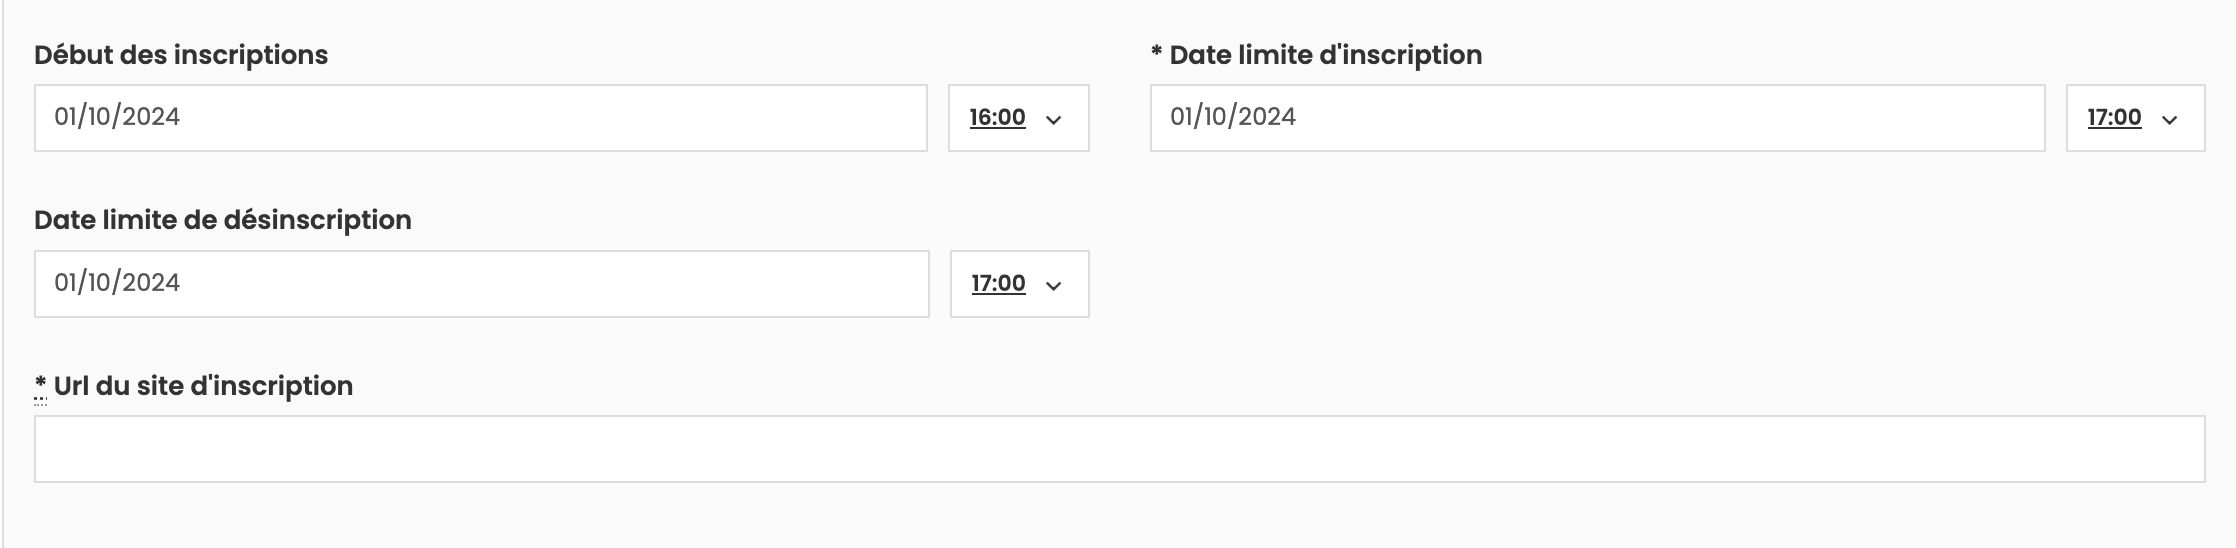Click the required asterisk beside Url du site d'inscription

pyautogui.click(x=40, y=386)
